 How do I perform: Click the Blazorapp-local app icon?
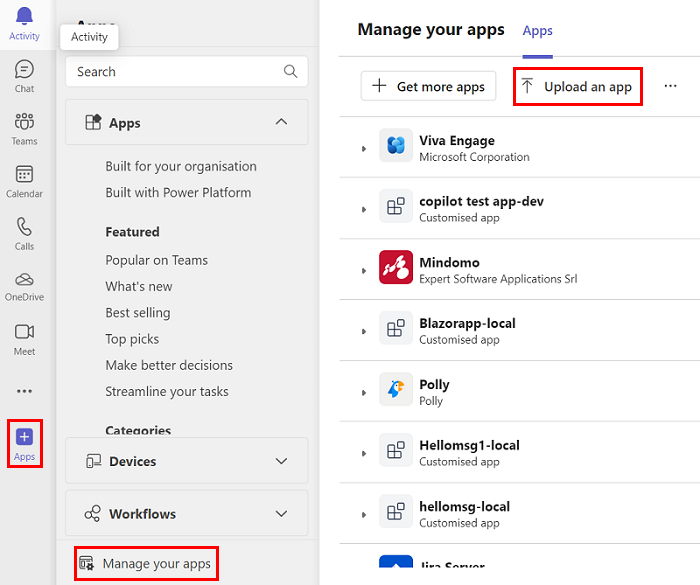[396, 328]
